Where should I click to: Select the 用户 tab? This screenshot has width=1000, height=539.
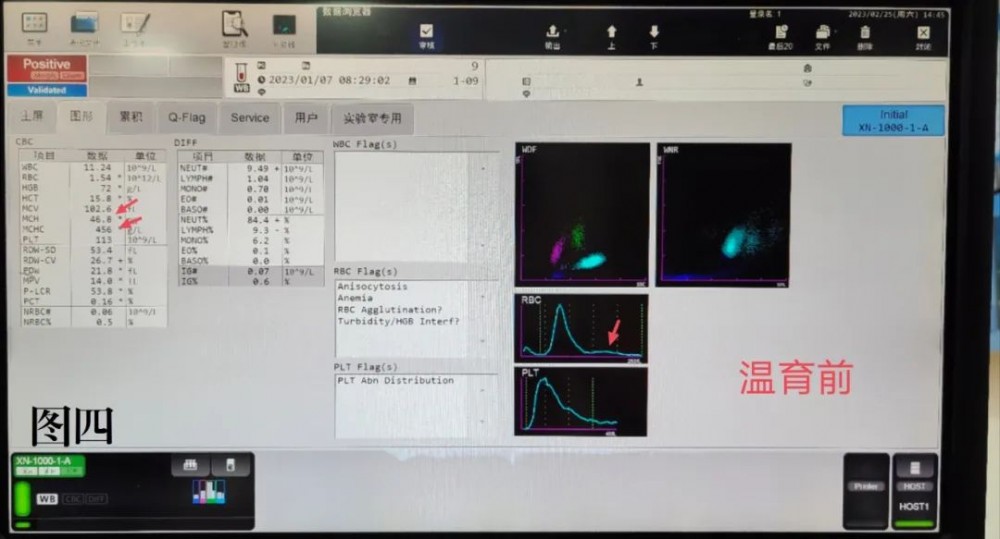(306, 118)
